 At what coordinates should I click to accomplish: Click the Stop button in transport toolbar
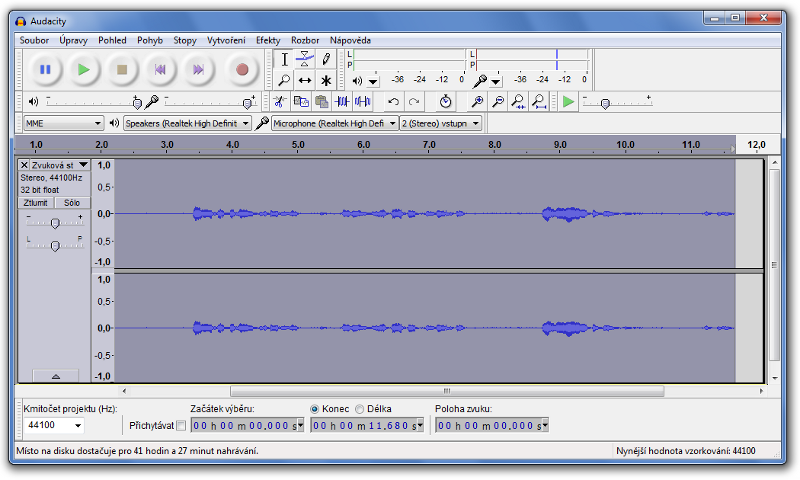click(122, 70)
